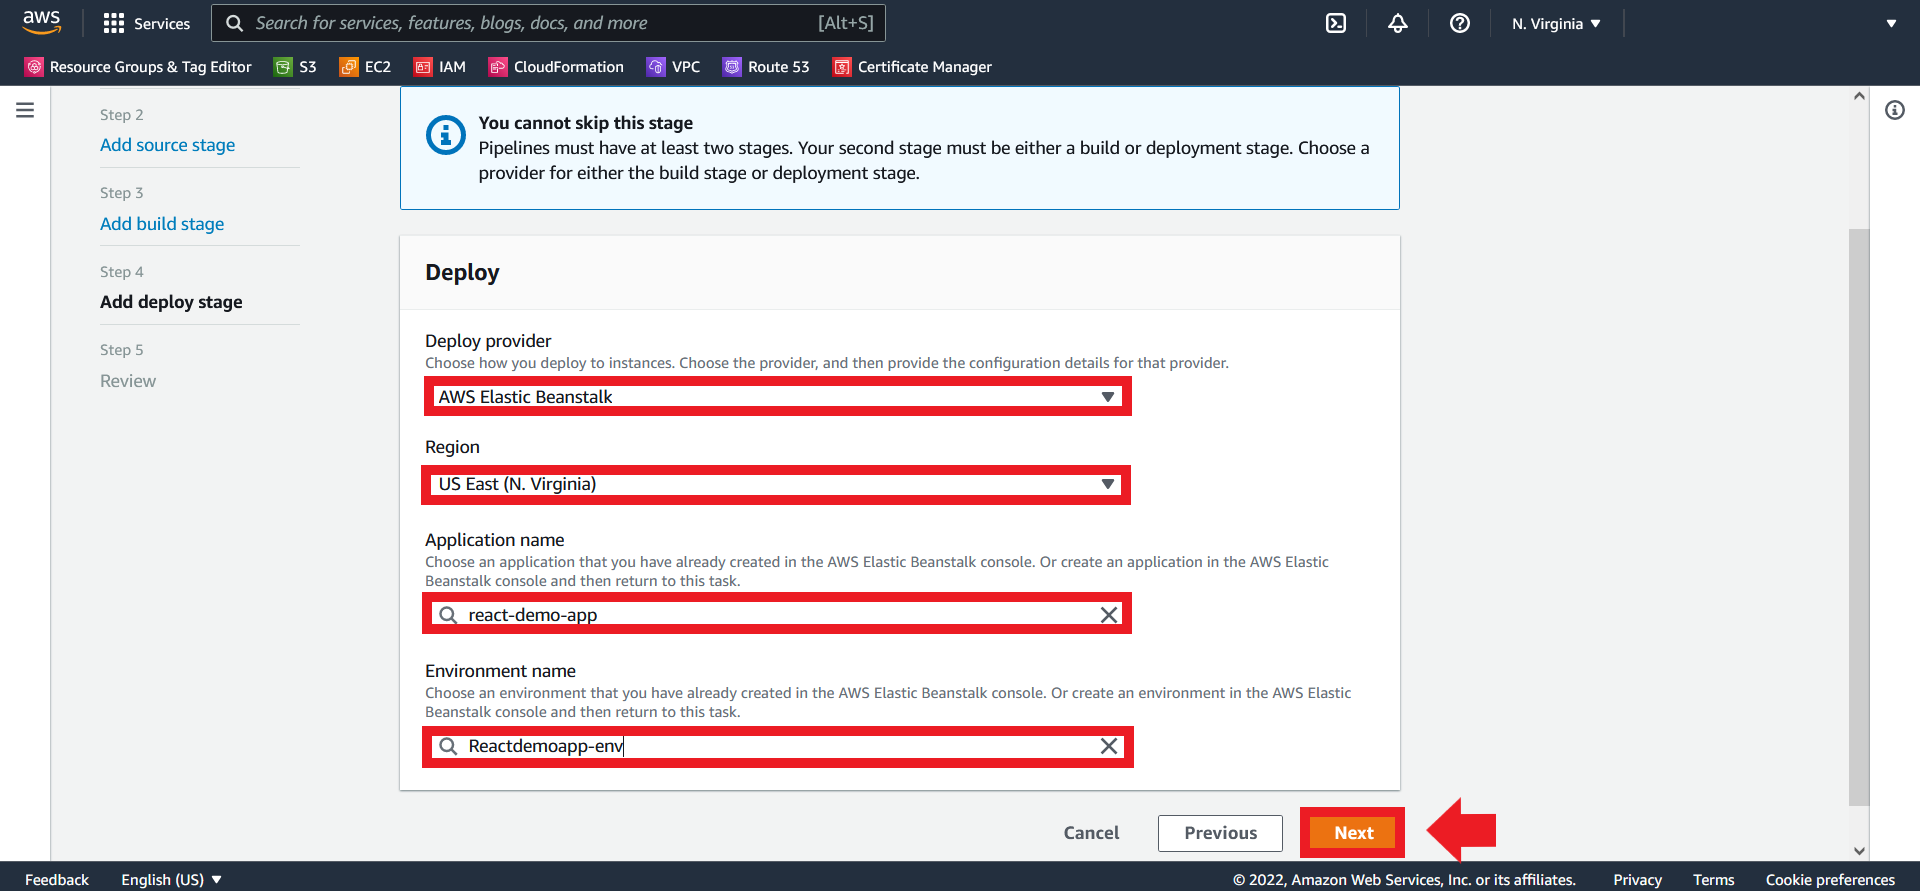This screenshot has width=1920, height=891.
Task: Focus the AWS search bar
Action: click(x=548, y=23)
